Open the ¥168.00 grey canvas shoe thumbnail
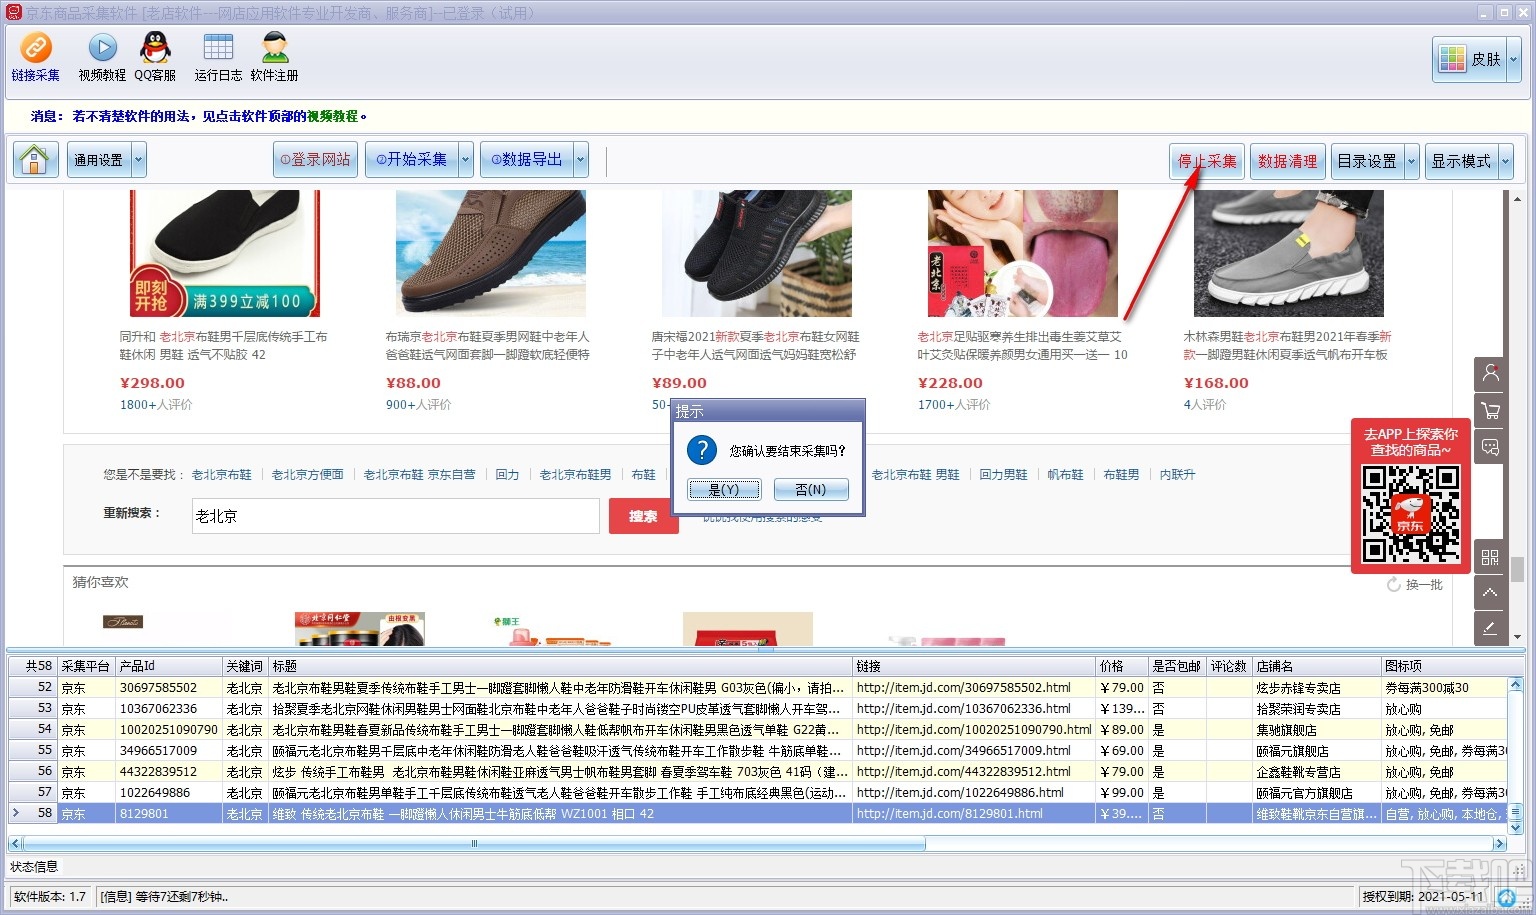Viewport: 1536px width, 915px height. (x=1289, y=254)
